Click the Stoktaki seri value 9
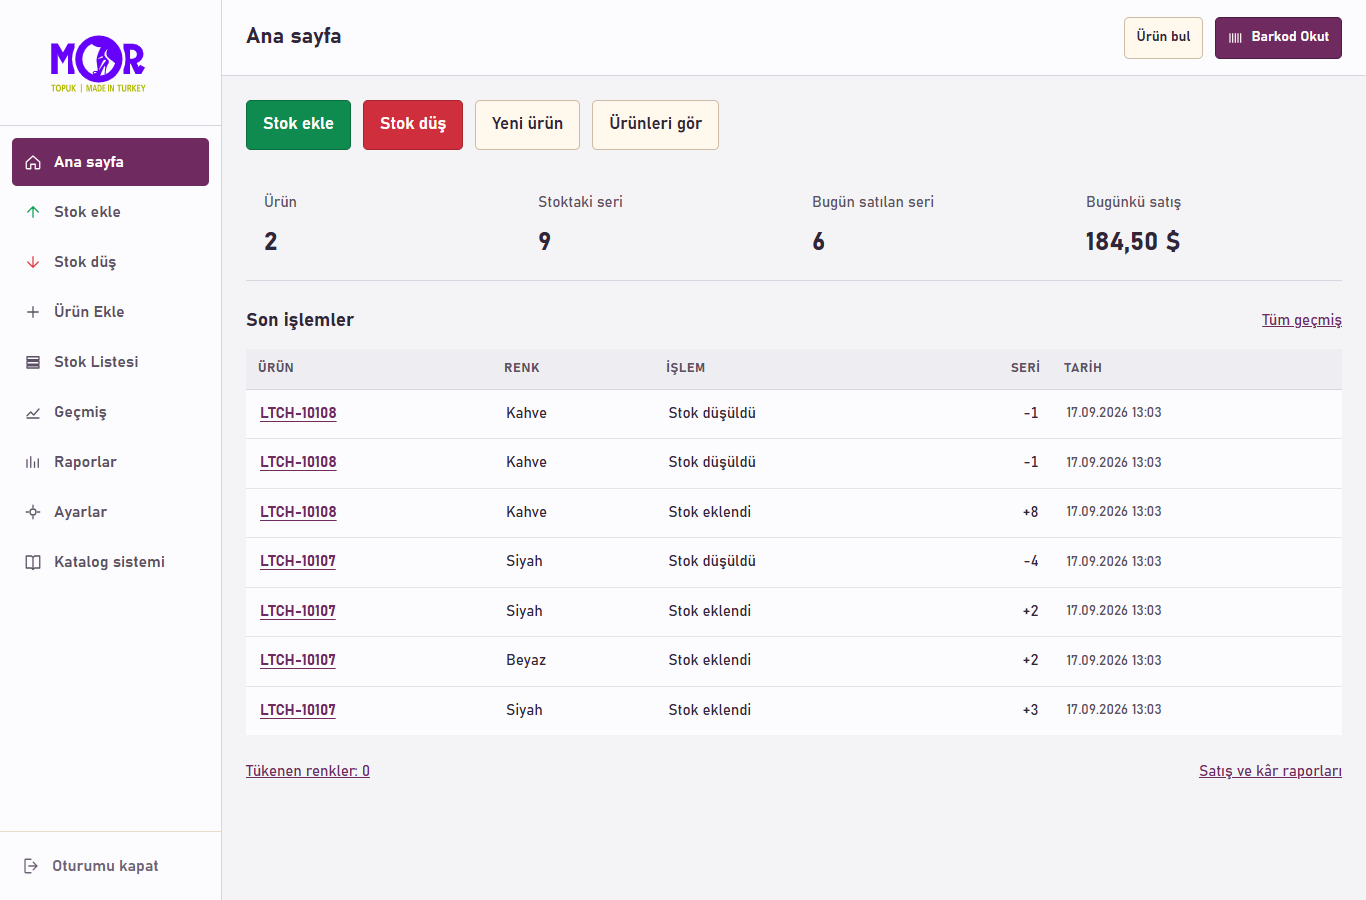The height and width of the screenshot is (900, 1366). coord(545,241)
